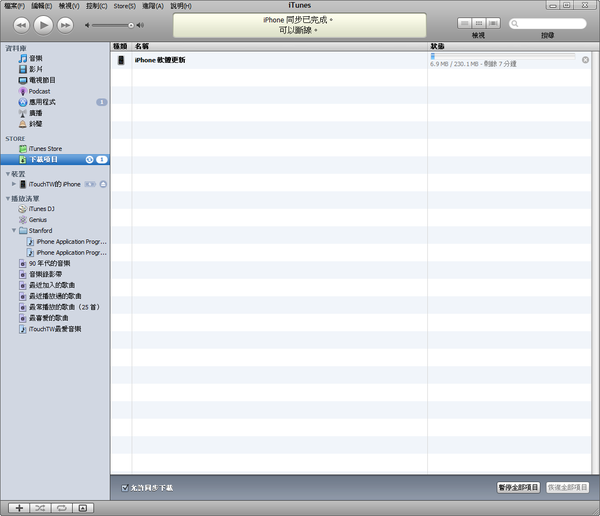Click 暫停全部項目 button
Viewport: 600px width, 516px height.
pyautogui.click(x=518, y=488)
